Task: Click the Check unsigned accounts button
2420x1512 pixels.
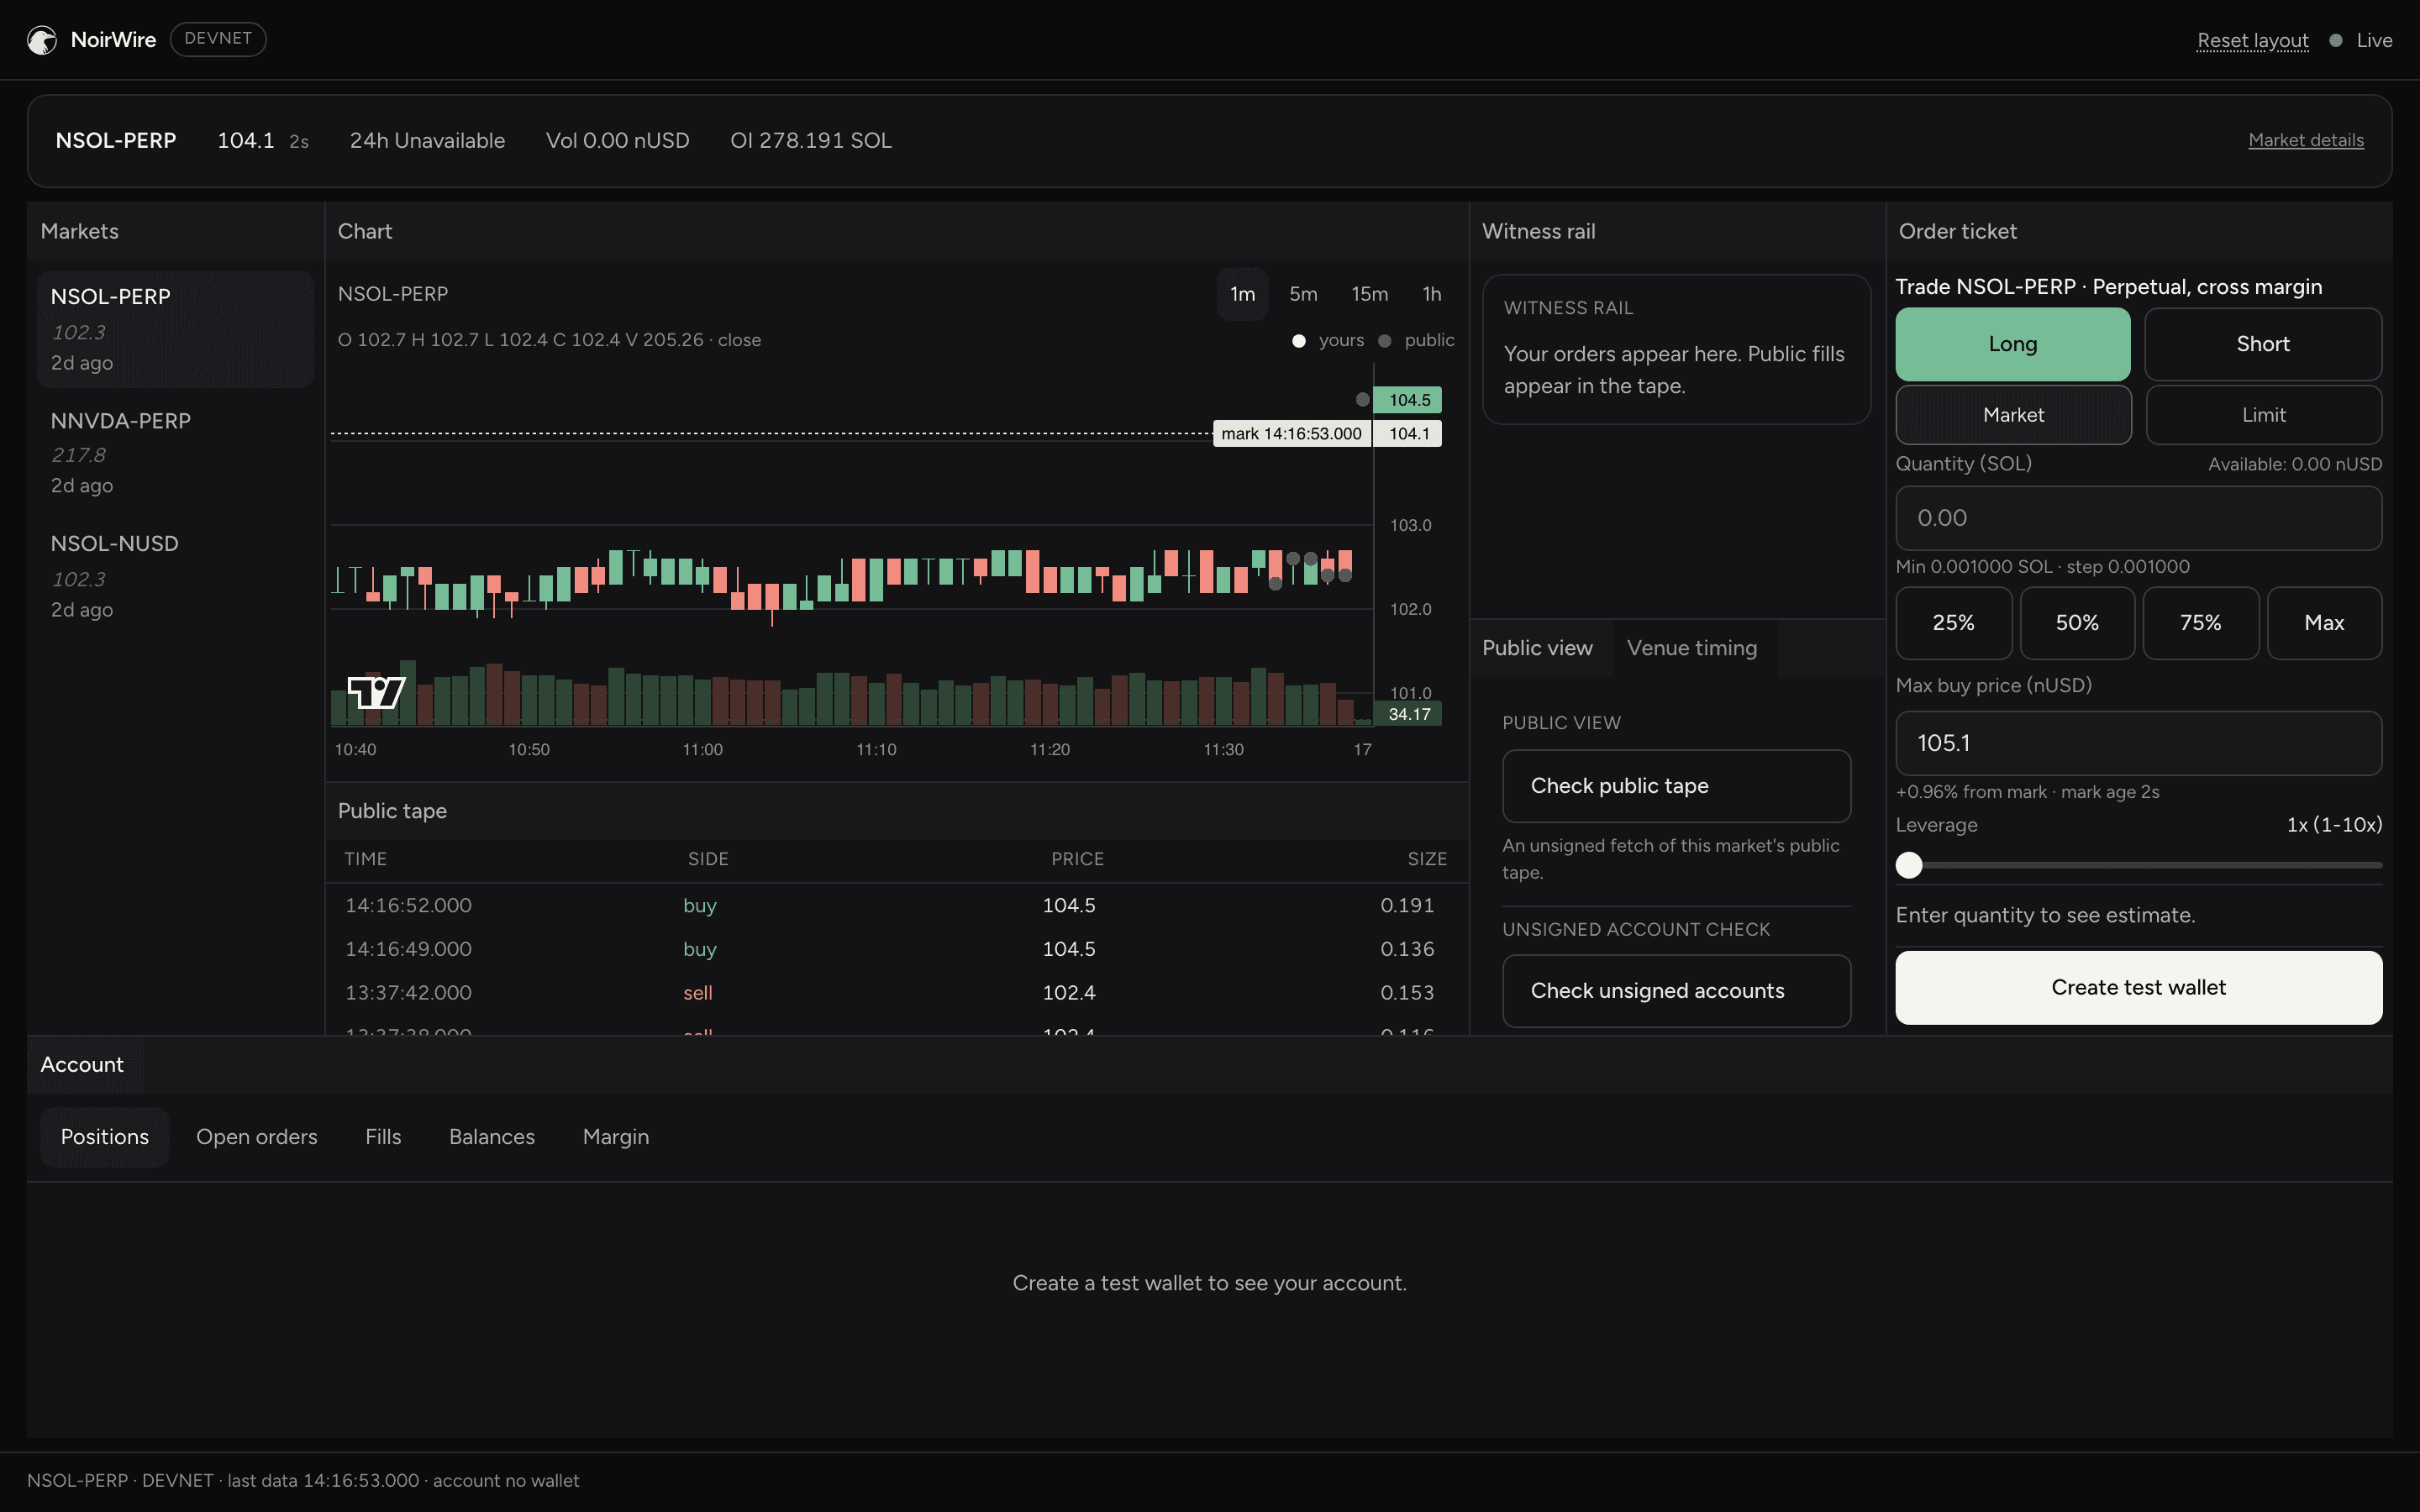Action: (1676, 991)
